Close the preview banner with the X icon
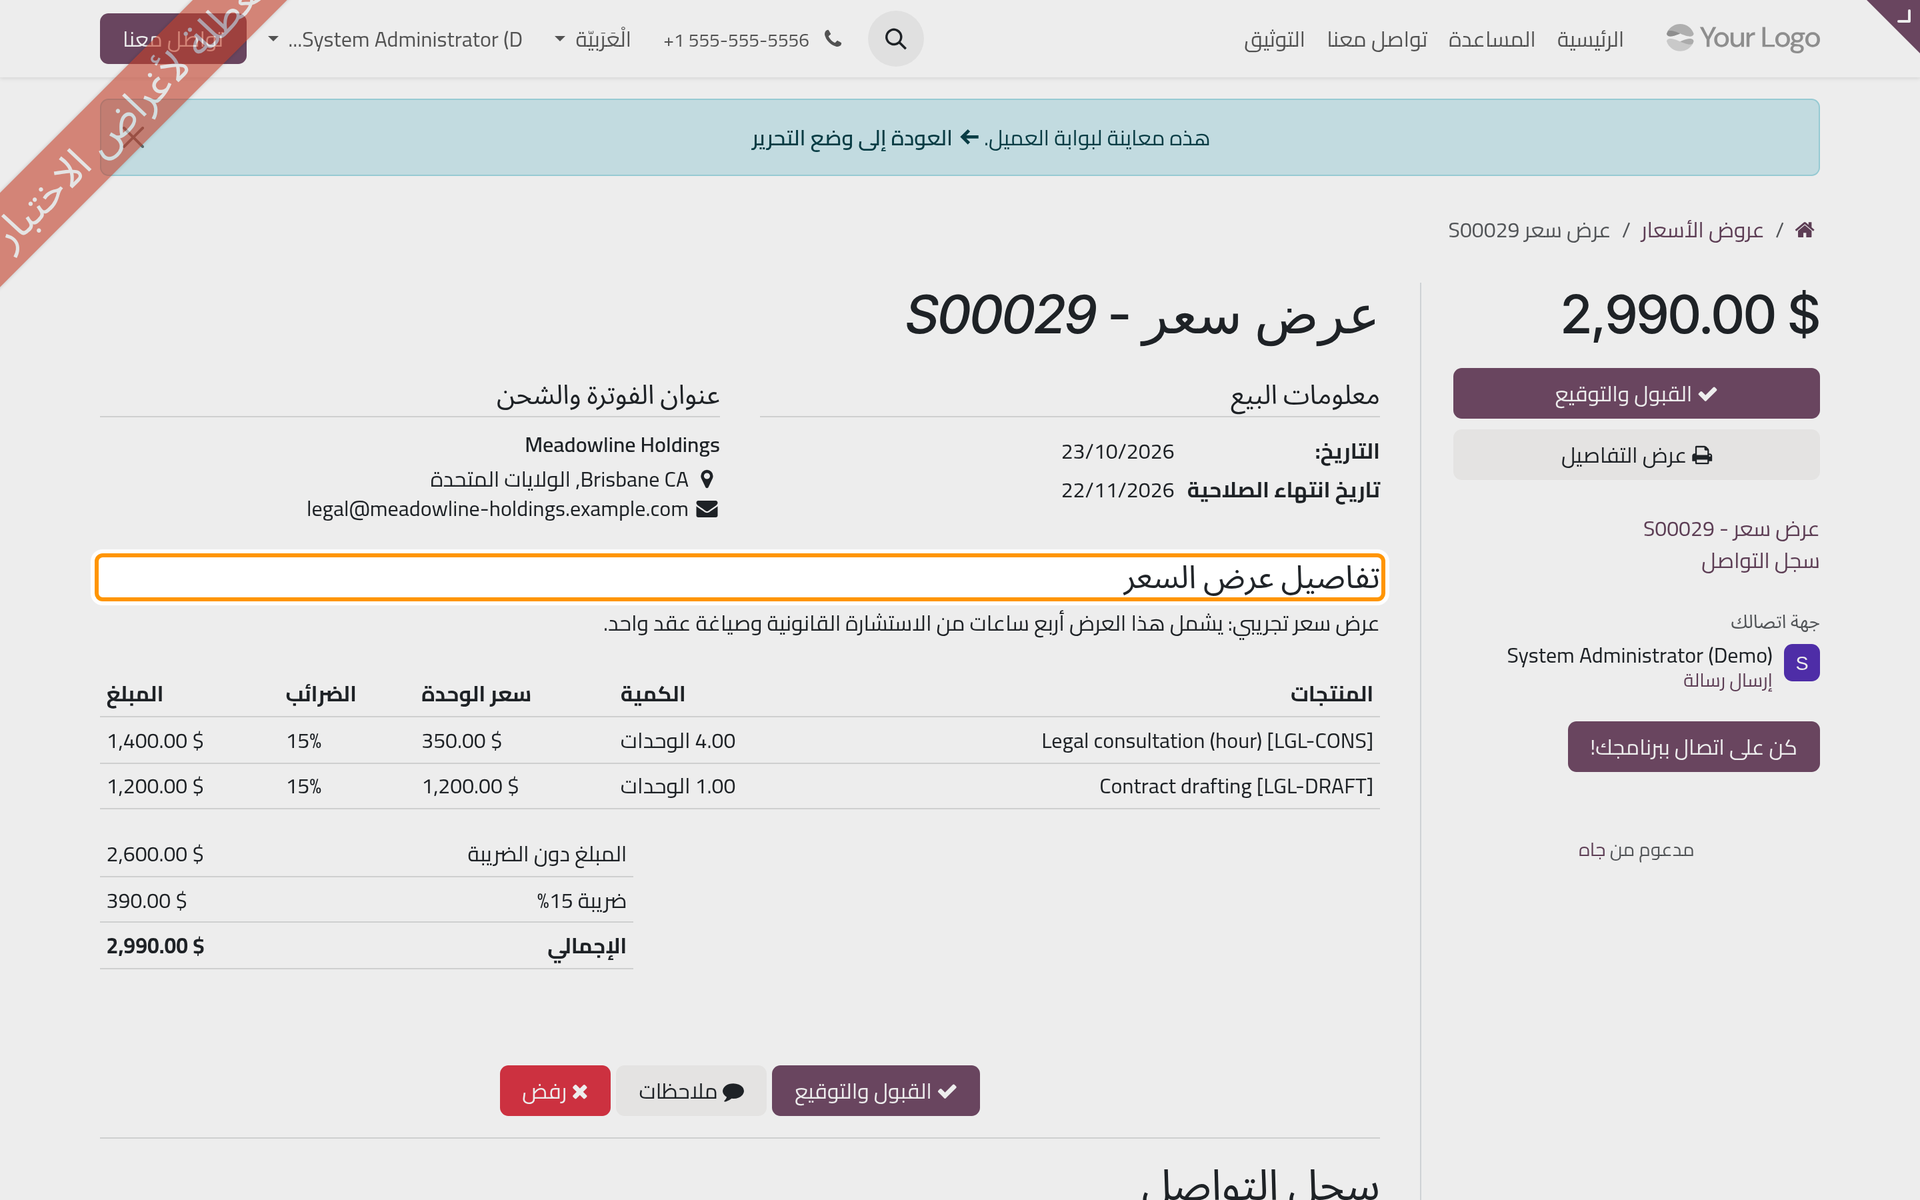1920x1200 pixels. [134, 138]
